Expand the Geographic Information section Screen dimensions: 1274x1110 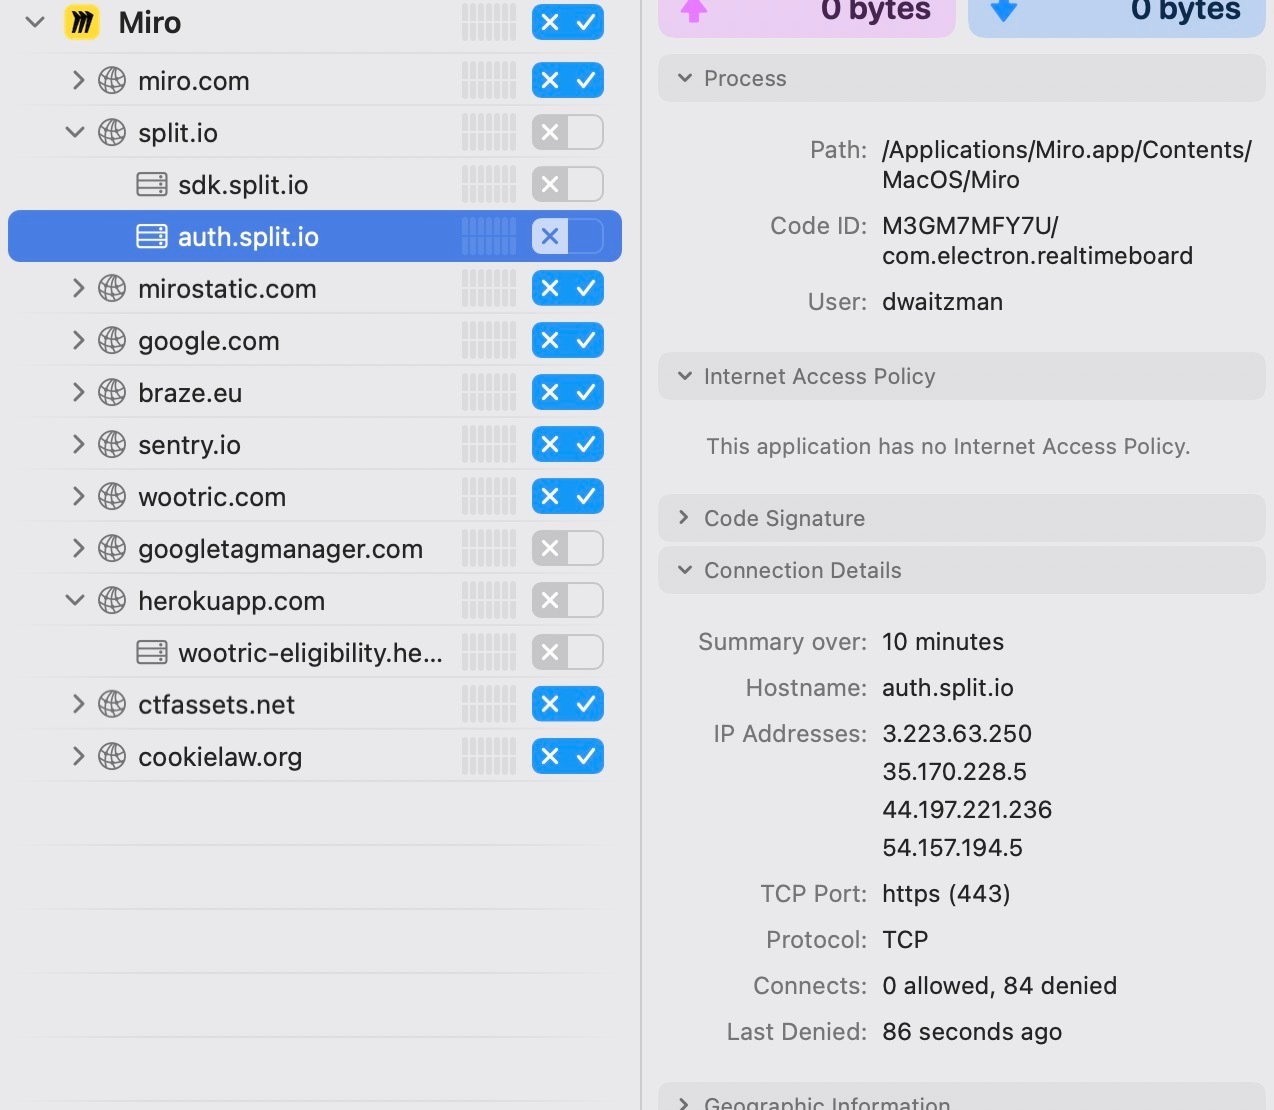[685, 1103]
